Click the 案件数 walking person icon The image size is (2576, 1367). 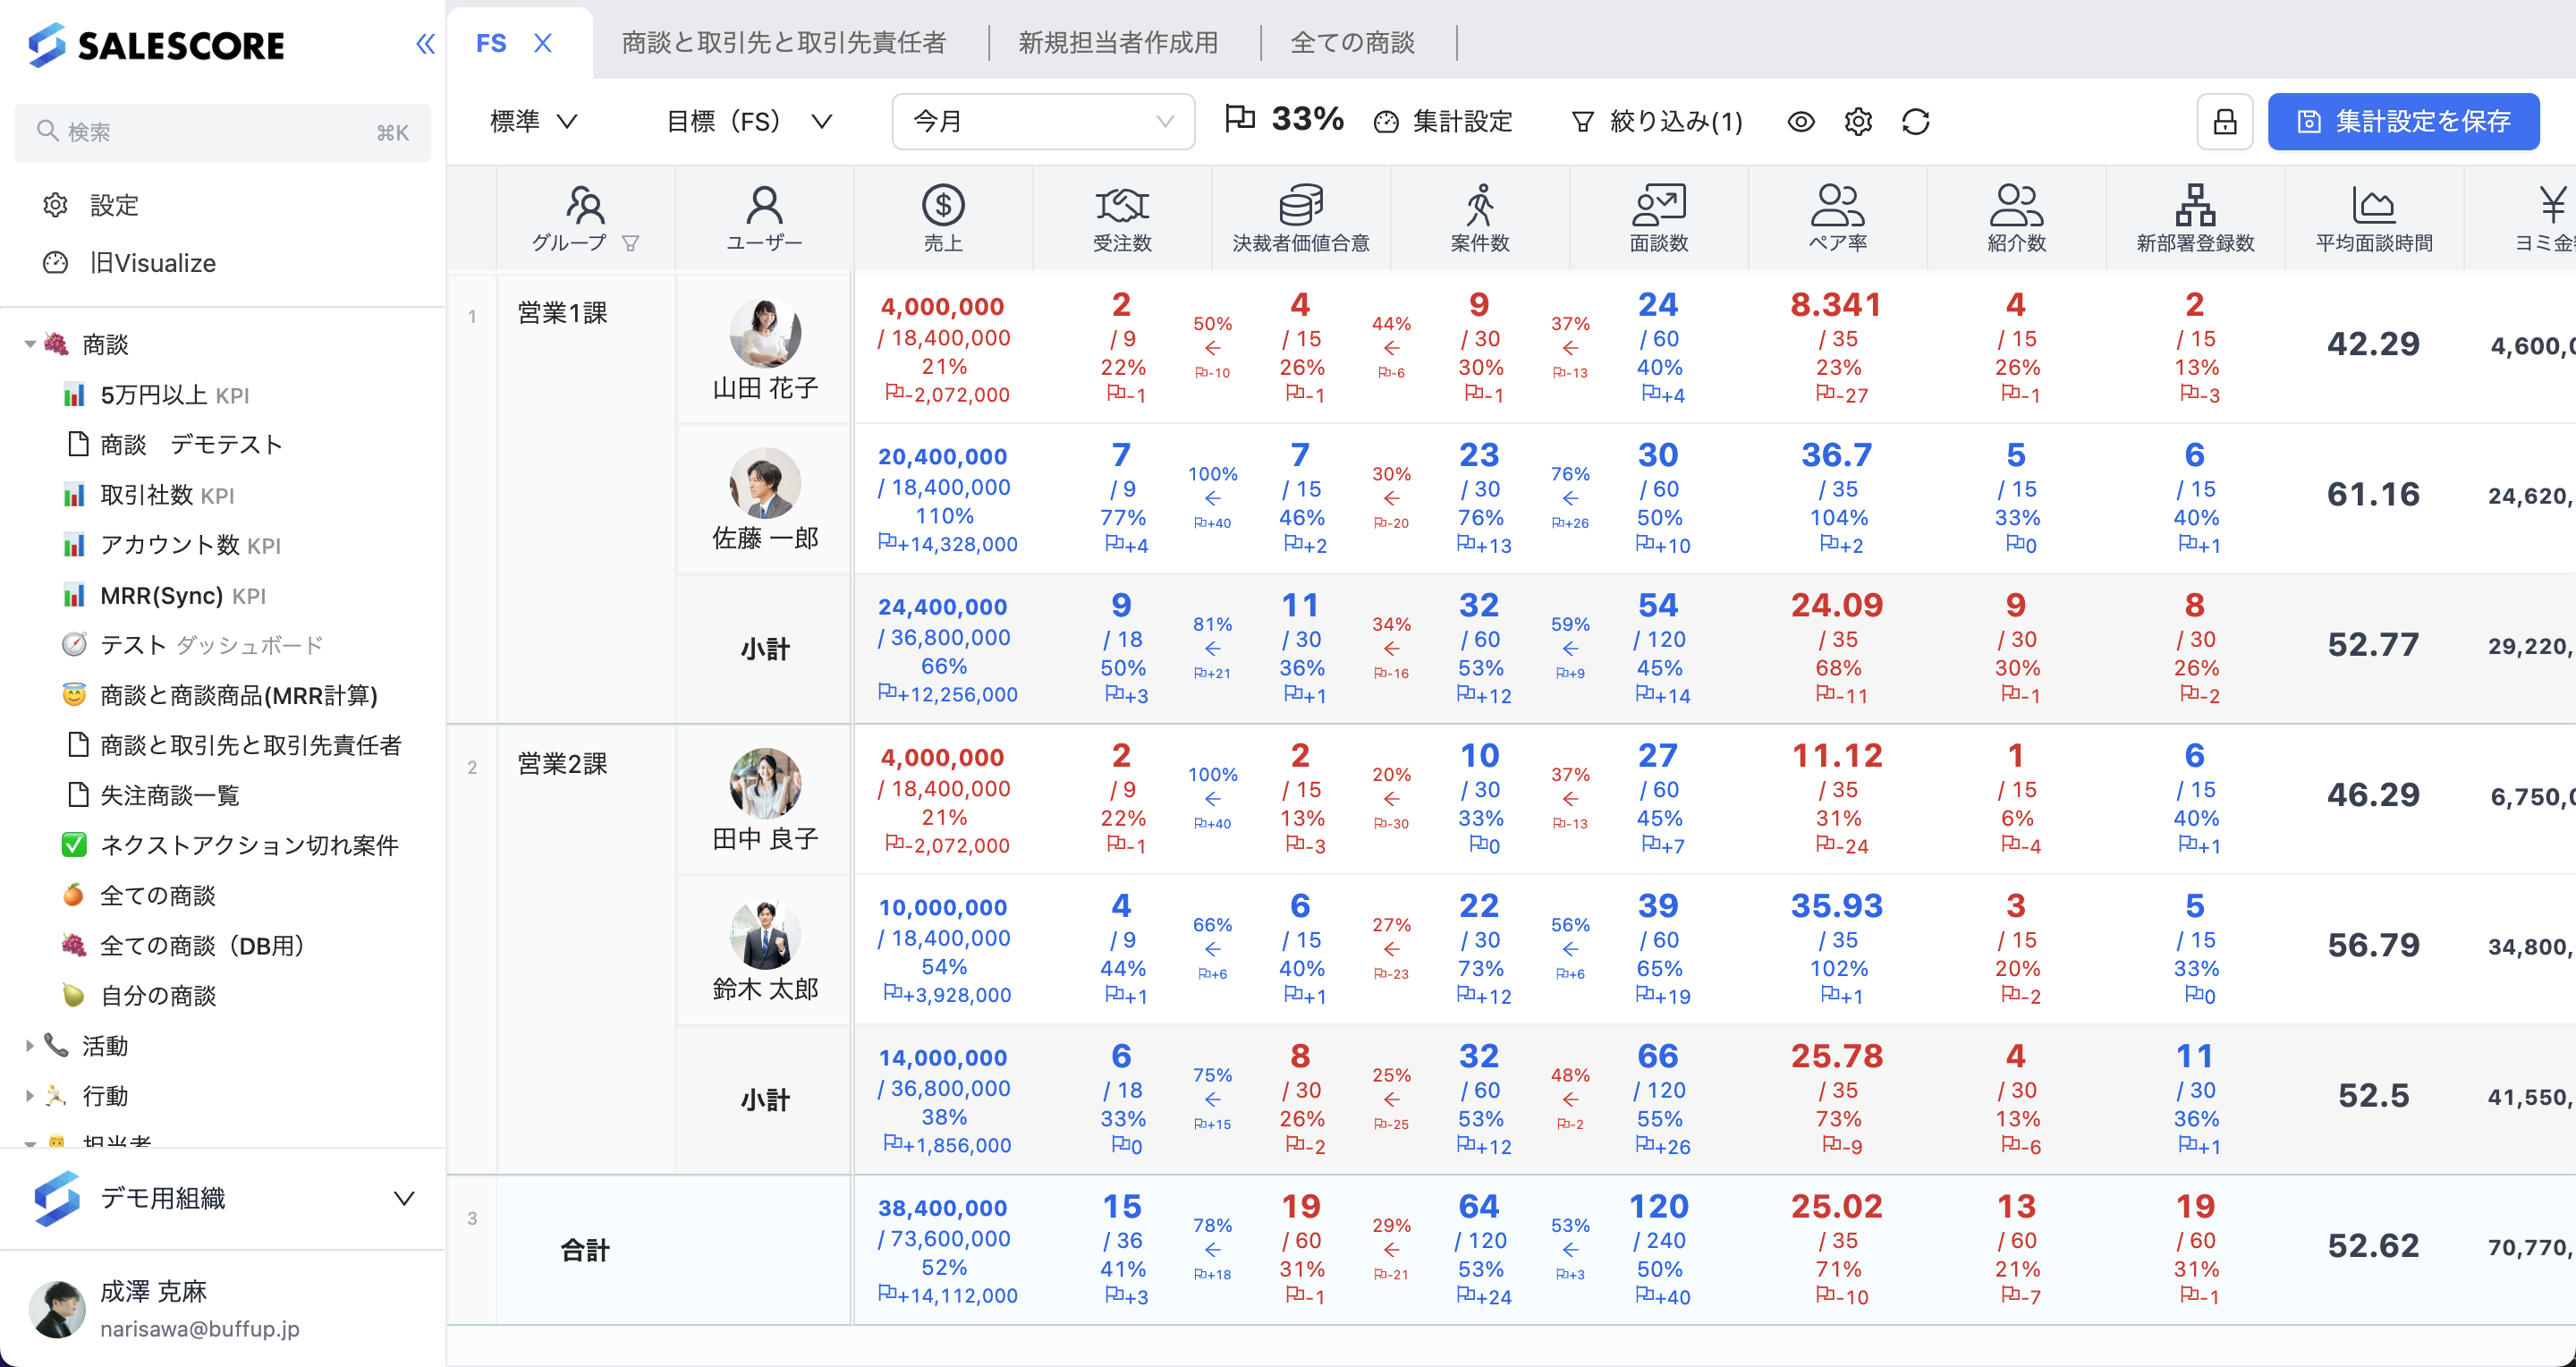coord(1480,204)
